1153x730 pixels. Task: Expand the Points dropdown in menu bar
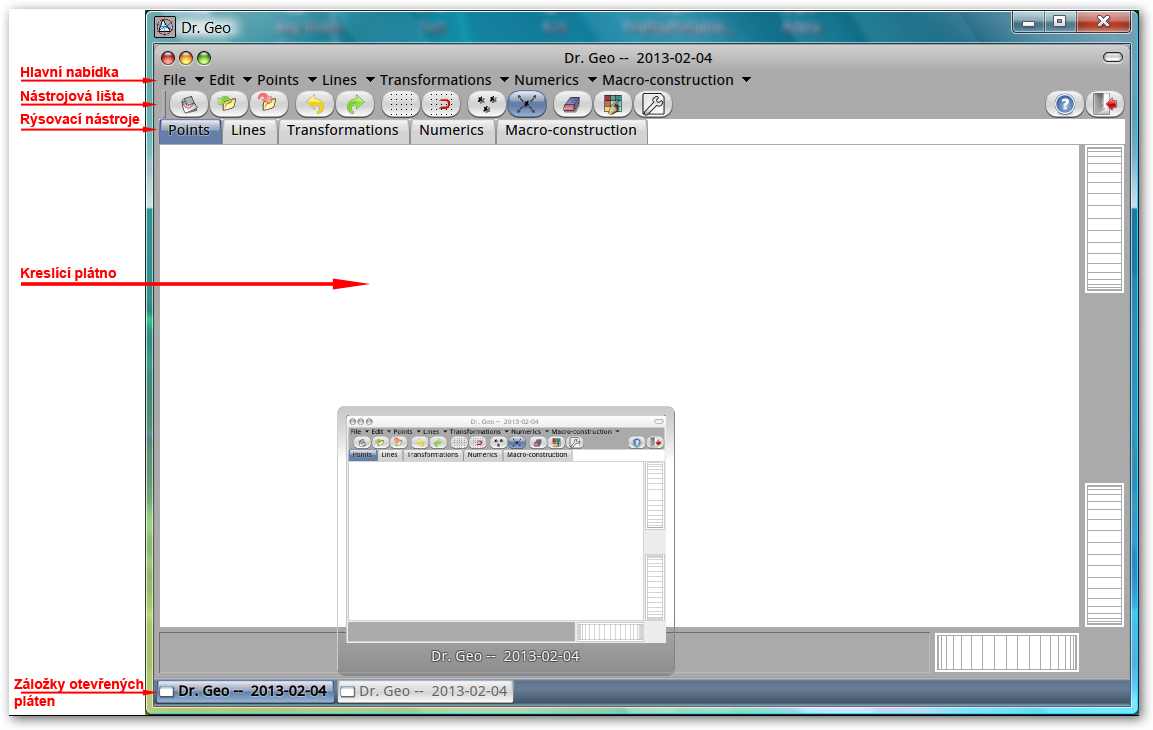[313, 80]
